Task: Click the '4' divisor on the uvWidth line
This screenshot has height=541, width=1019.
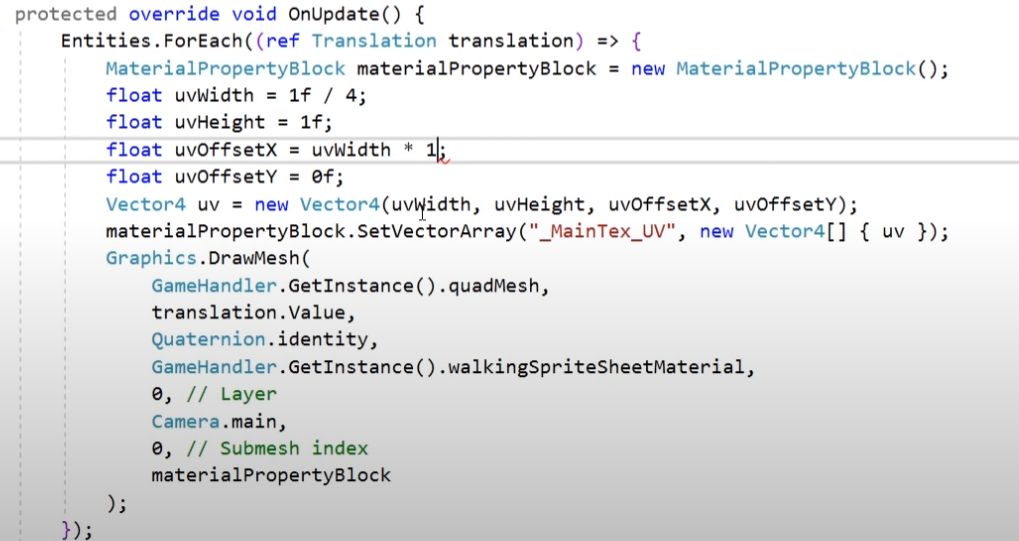Action: 352,96
